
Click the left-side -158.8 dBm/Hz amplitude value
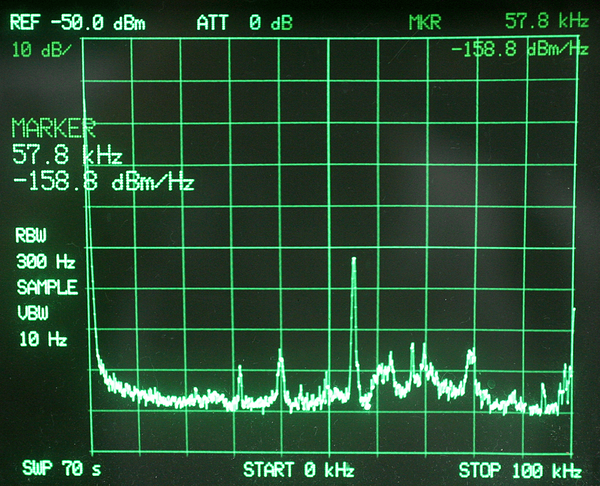102,182
